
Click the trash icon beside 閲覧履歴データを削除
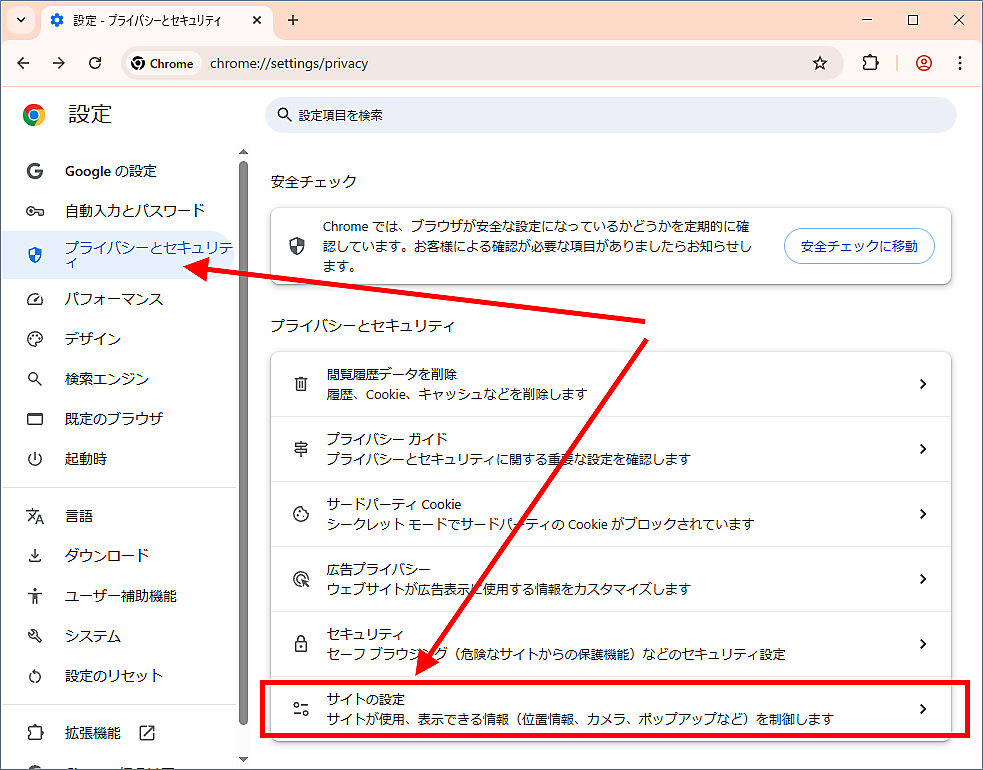(301, 384)
